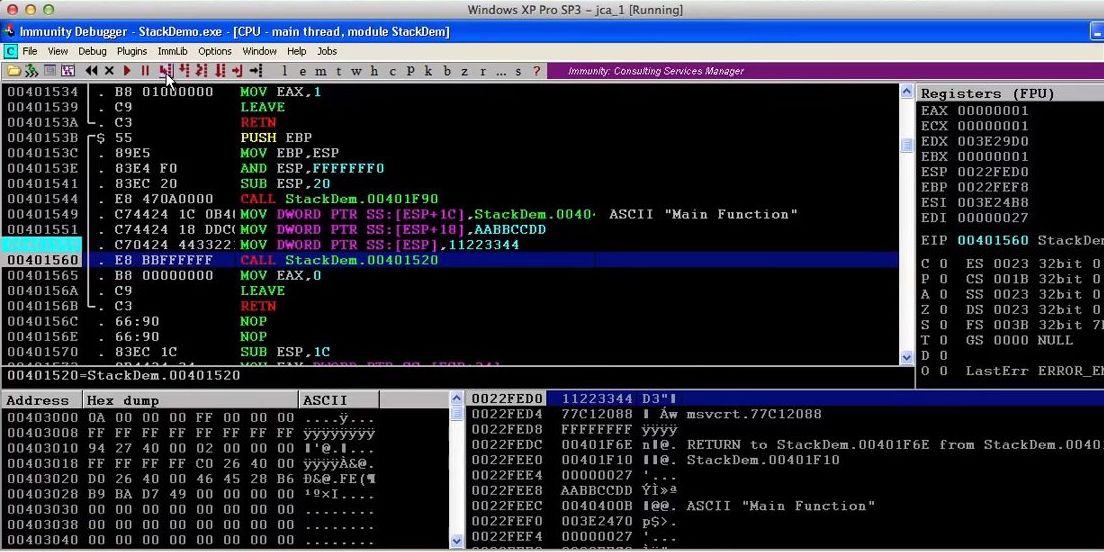Screen dimensions: 1104x552
Task: Show handles via 'h' toolbar button
Action: tap(374, 70)
